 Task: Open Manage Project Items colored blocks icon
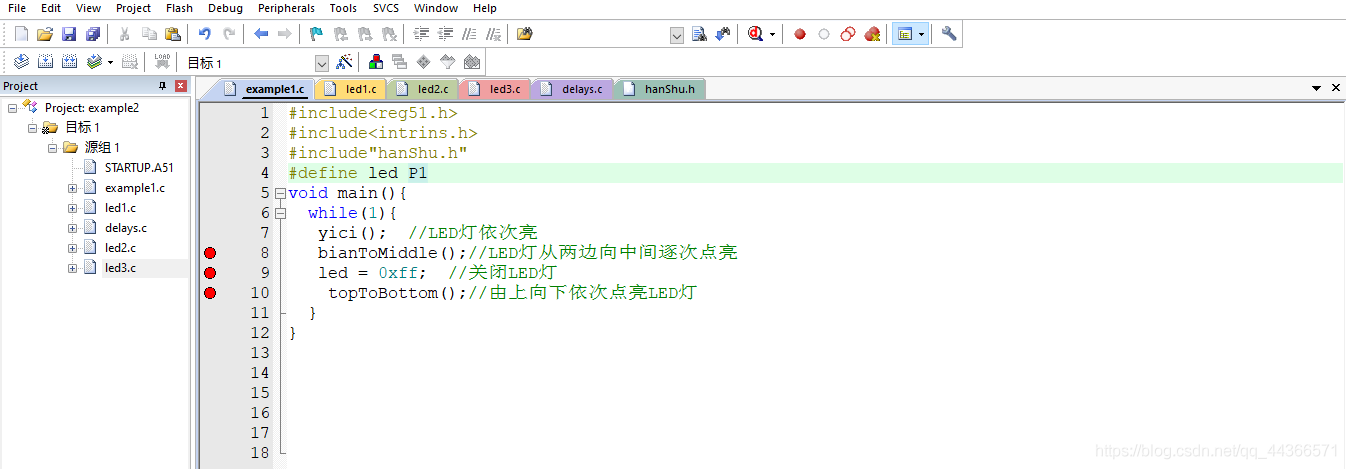(x=376, y=62)
